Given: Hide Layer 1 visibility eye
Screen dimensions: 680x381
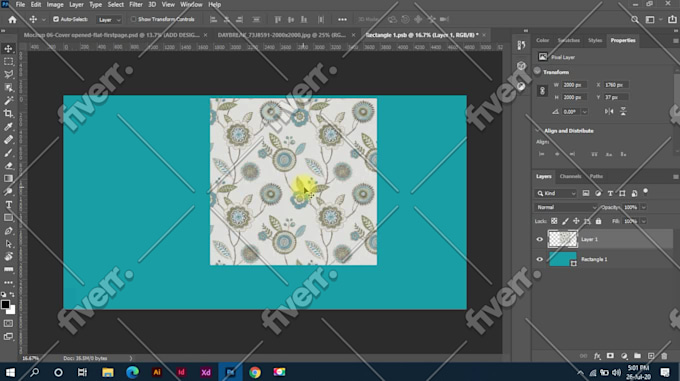Looking at the screenshot, I should (539, 239).
